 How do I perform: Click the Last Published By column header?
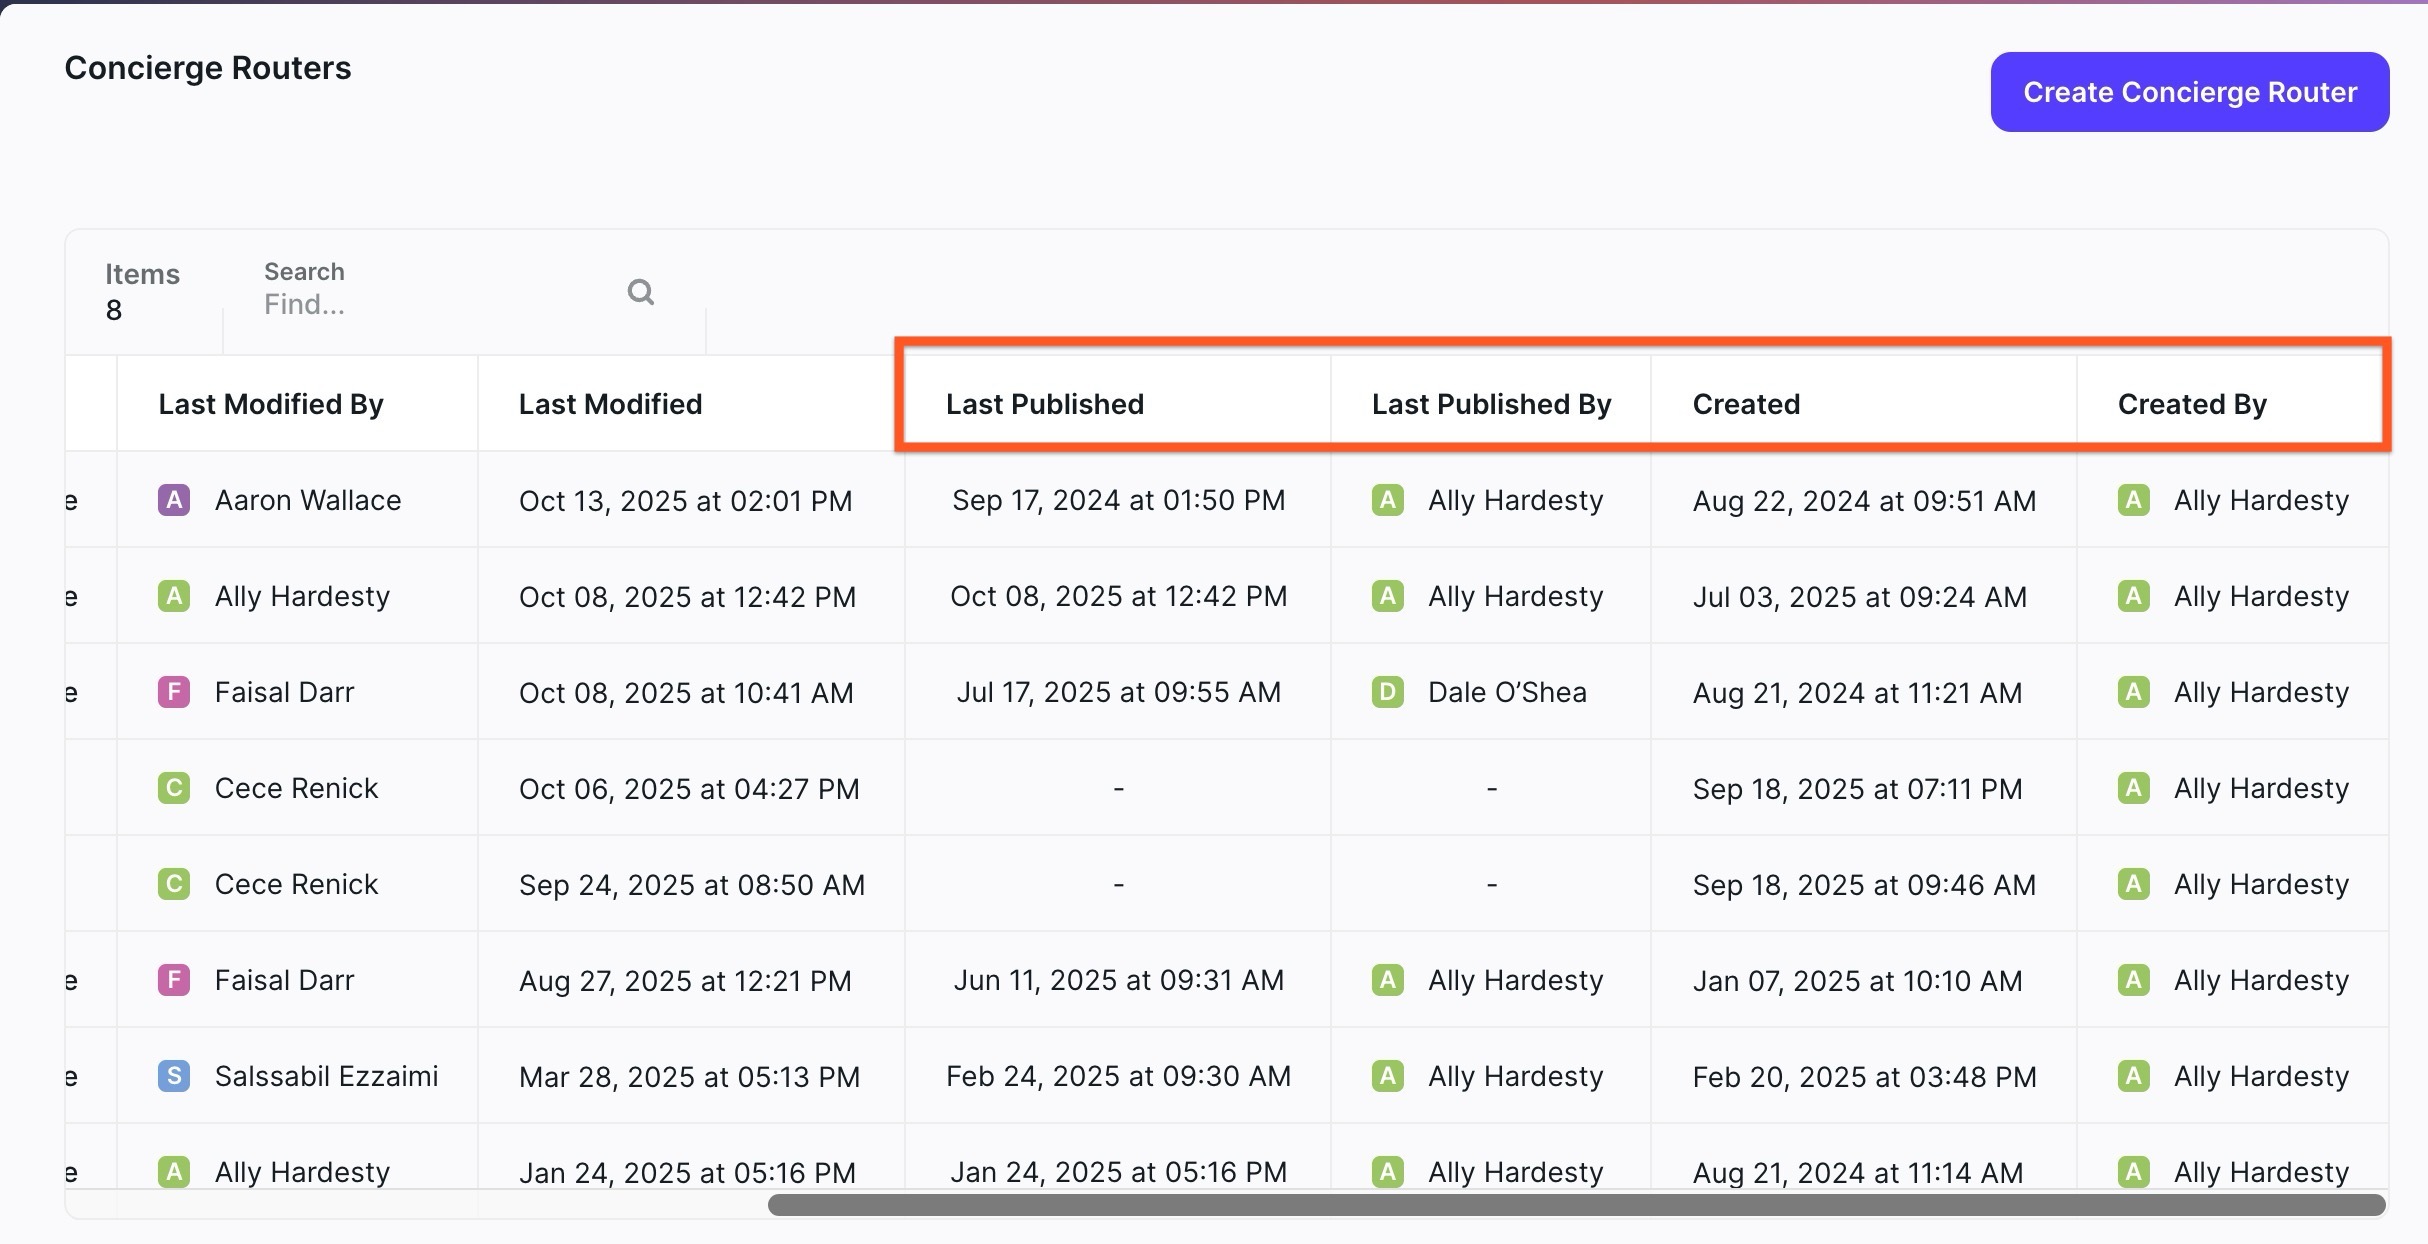[1490, 404]
